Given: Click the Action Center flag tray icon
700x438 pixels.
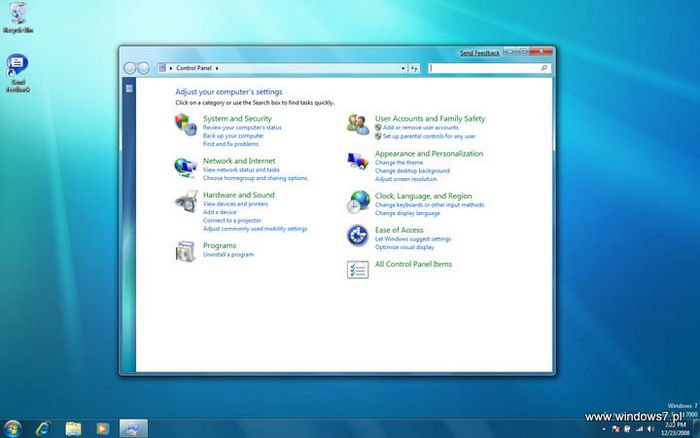Looking at the screenshot, I should click(x=616, y=429).
